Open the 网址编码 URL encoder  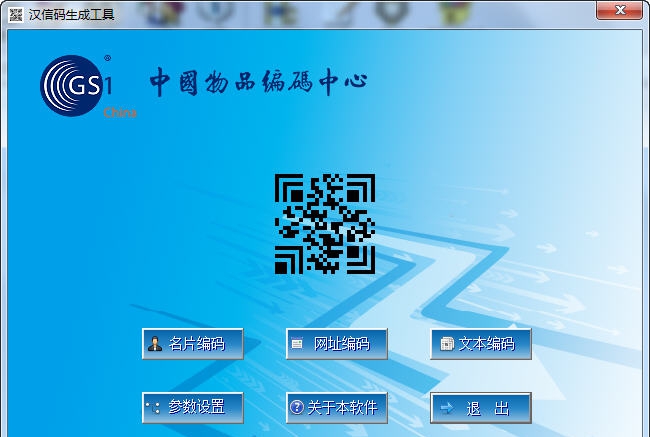pyautogui.click(x=337, y=344)
